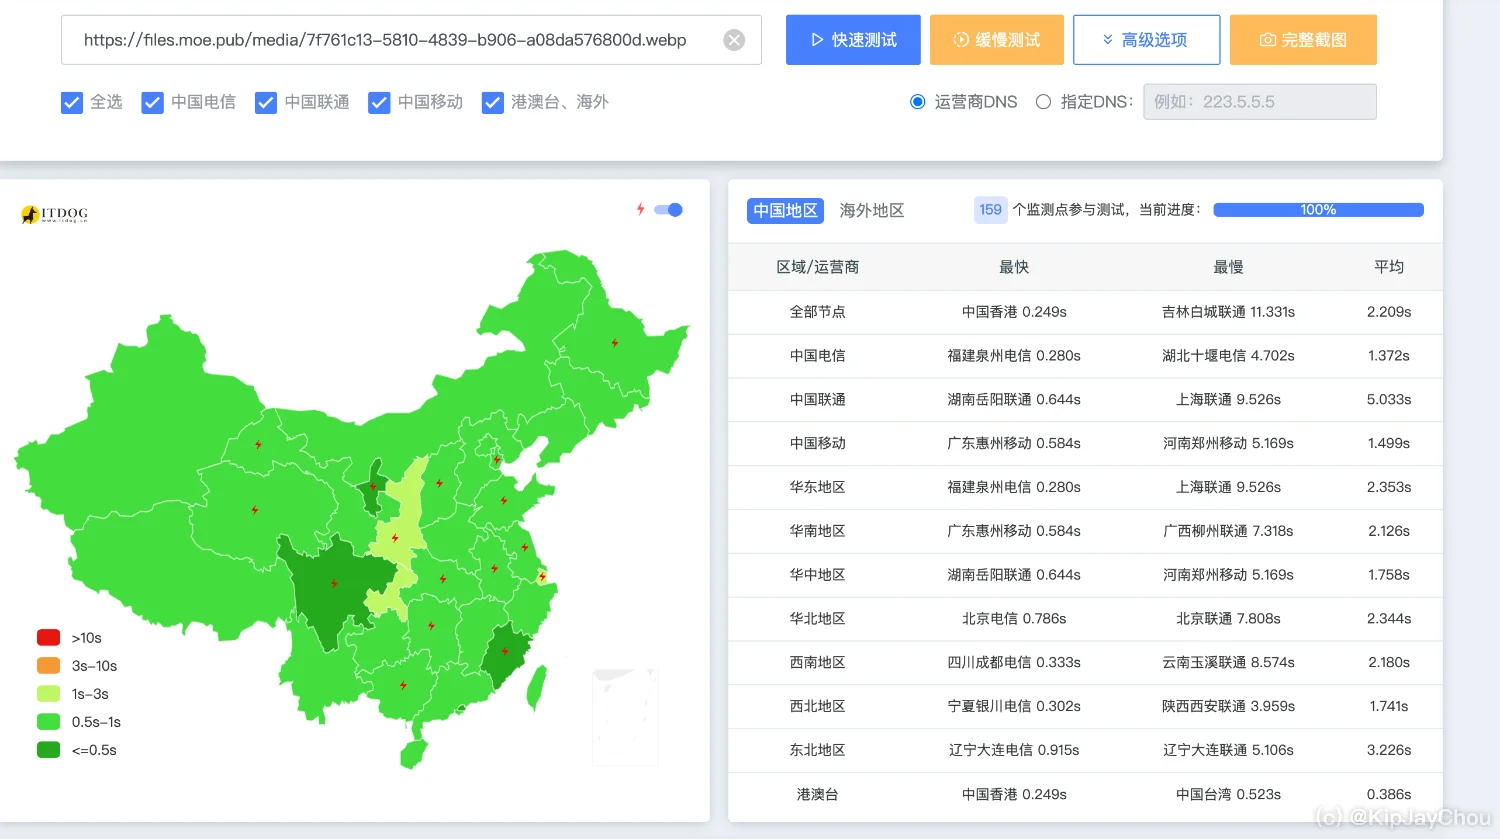1500x839 pixels.
Task: Uncheck the 全选 checkbox
Action: [72, 102]
